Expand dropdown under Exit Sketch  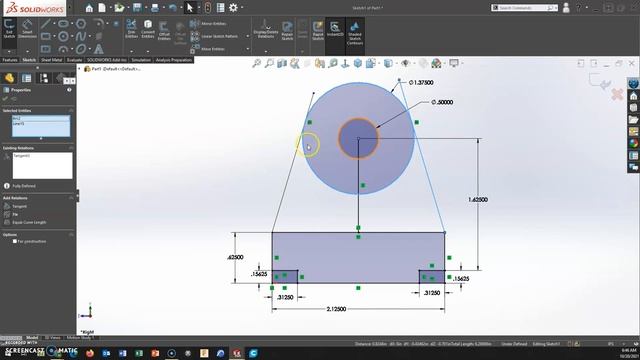pos(9,52)
